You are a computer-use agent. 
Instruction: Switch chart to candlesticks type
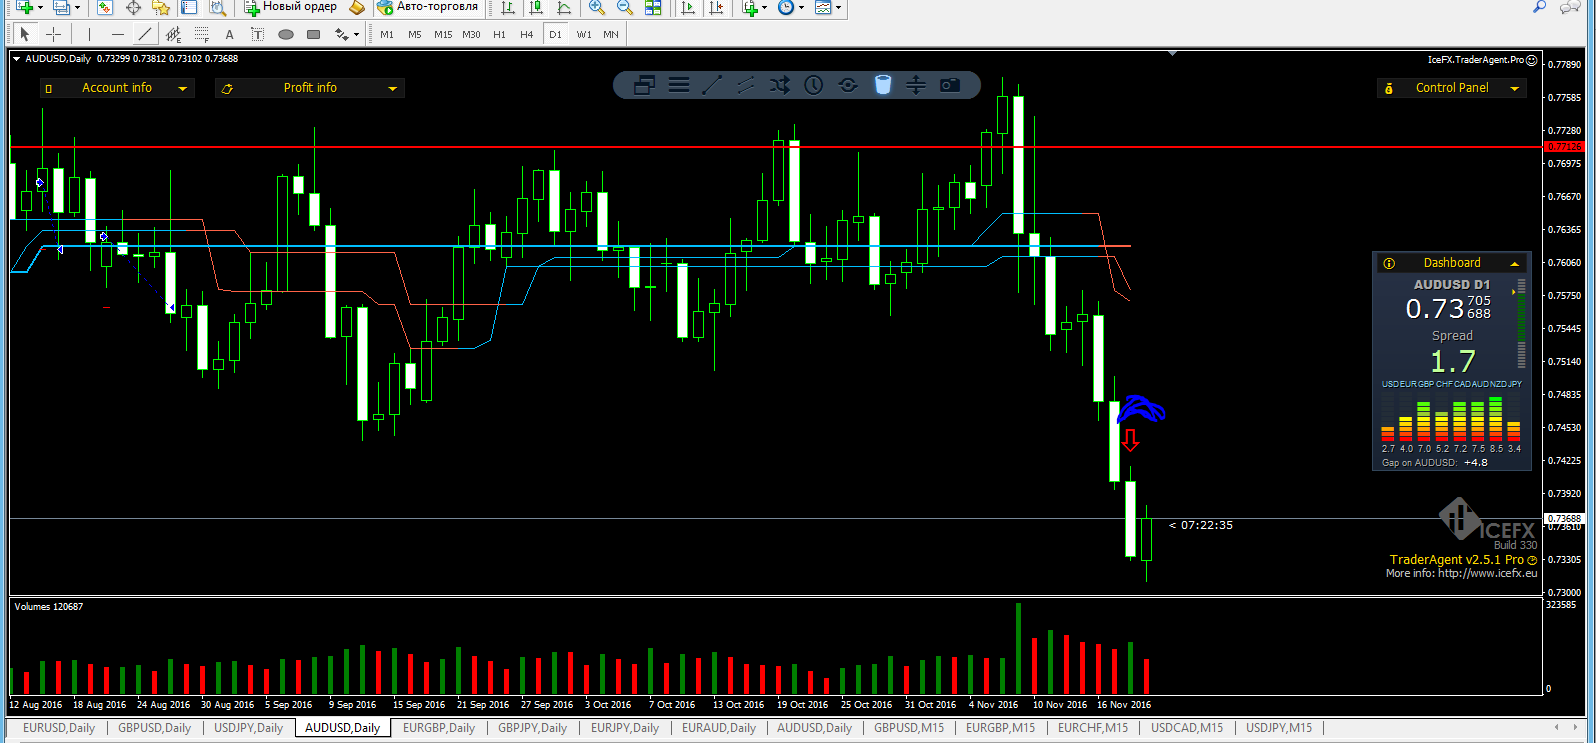click(x=537, y=7)
